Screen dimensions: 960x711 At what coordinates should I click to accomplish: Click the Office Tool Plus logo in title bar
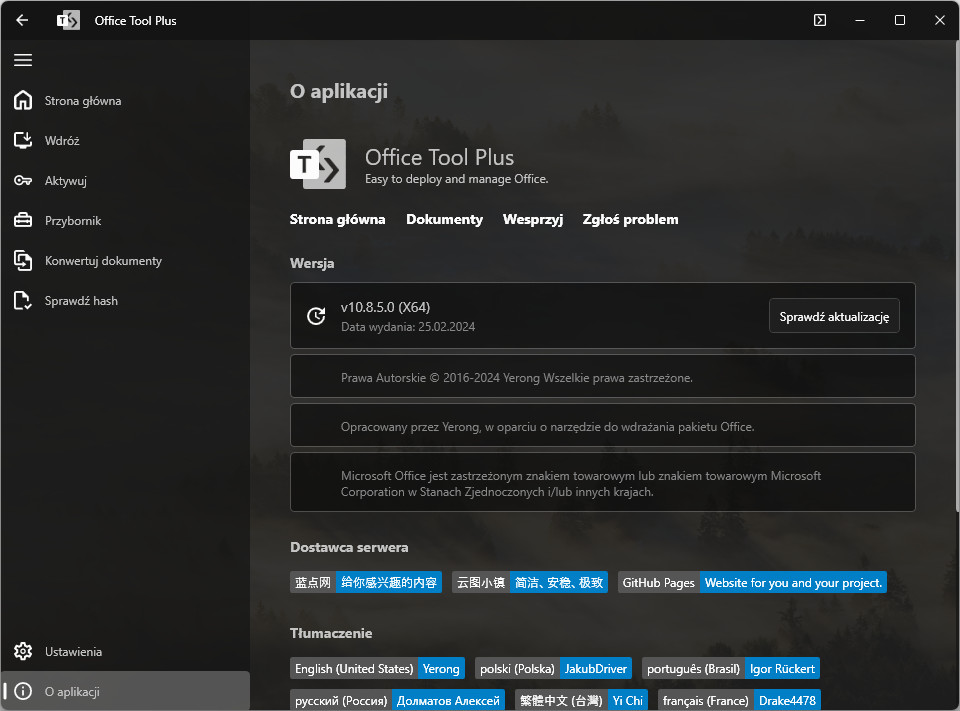pos(68,21)
